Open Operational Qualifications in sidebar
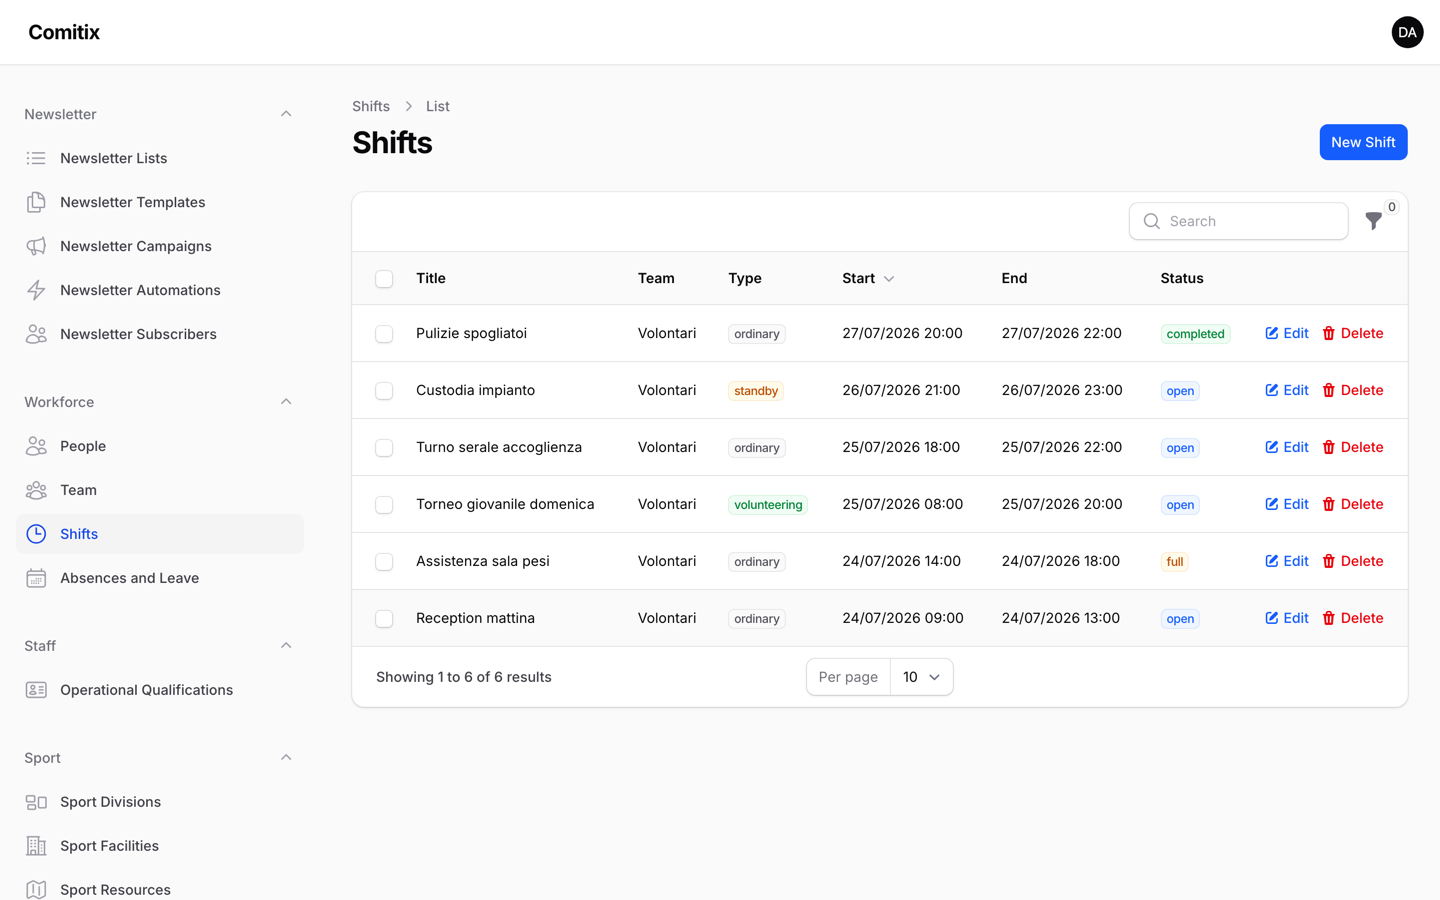This screenshot has width=1440, height=900. pos(160,690)
